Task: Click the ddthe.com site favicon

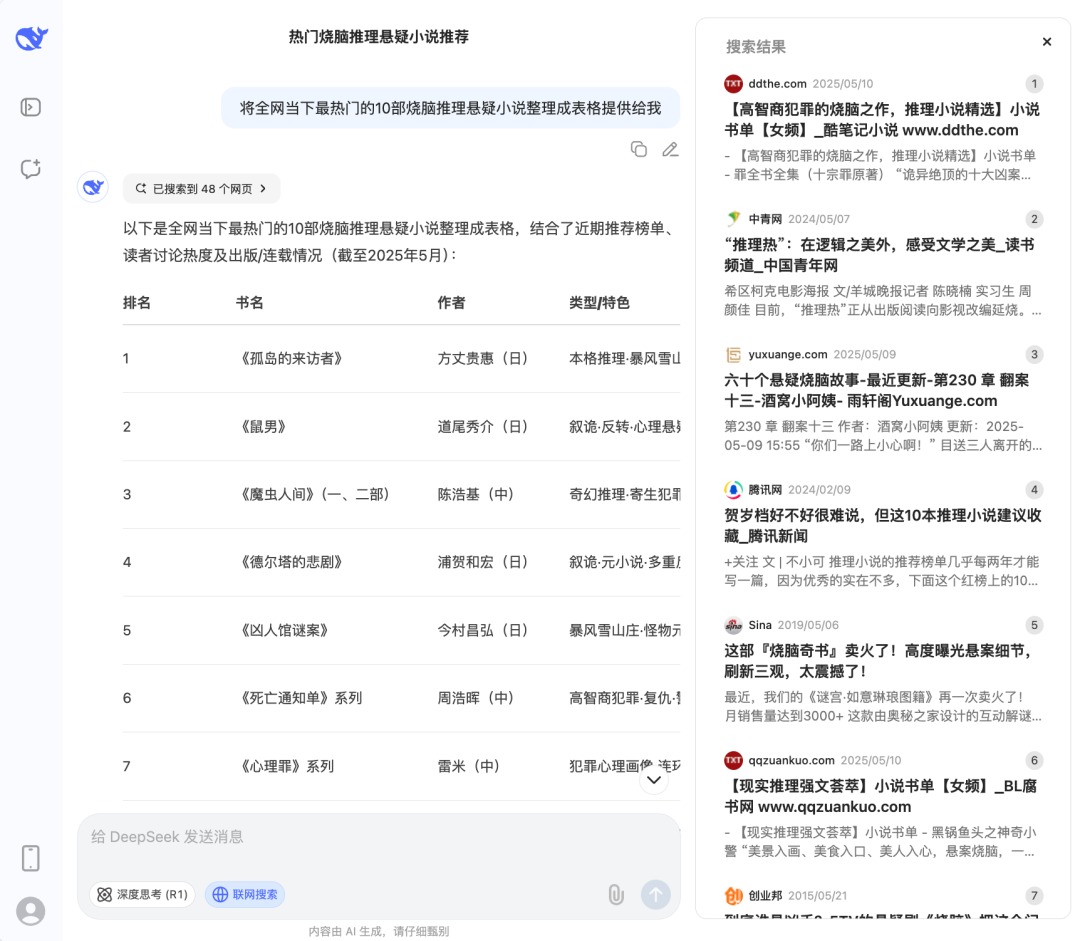Action: (734, 84)
